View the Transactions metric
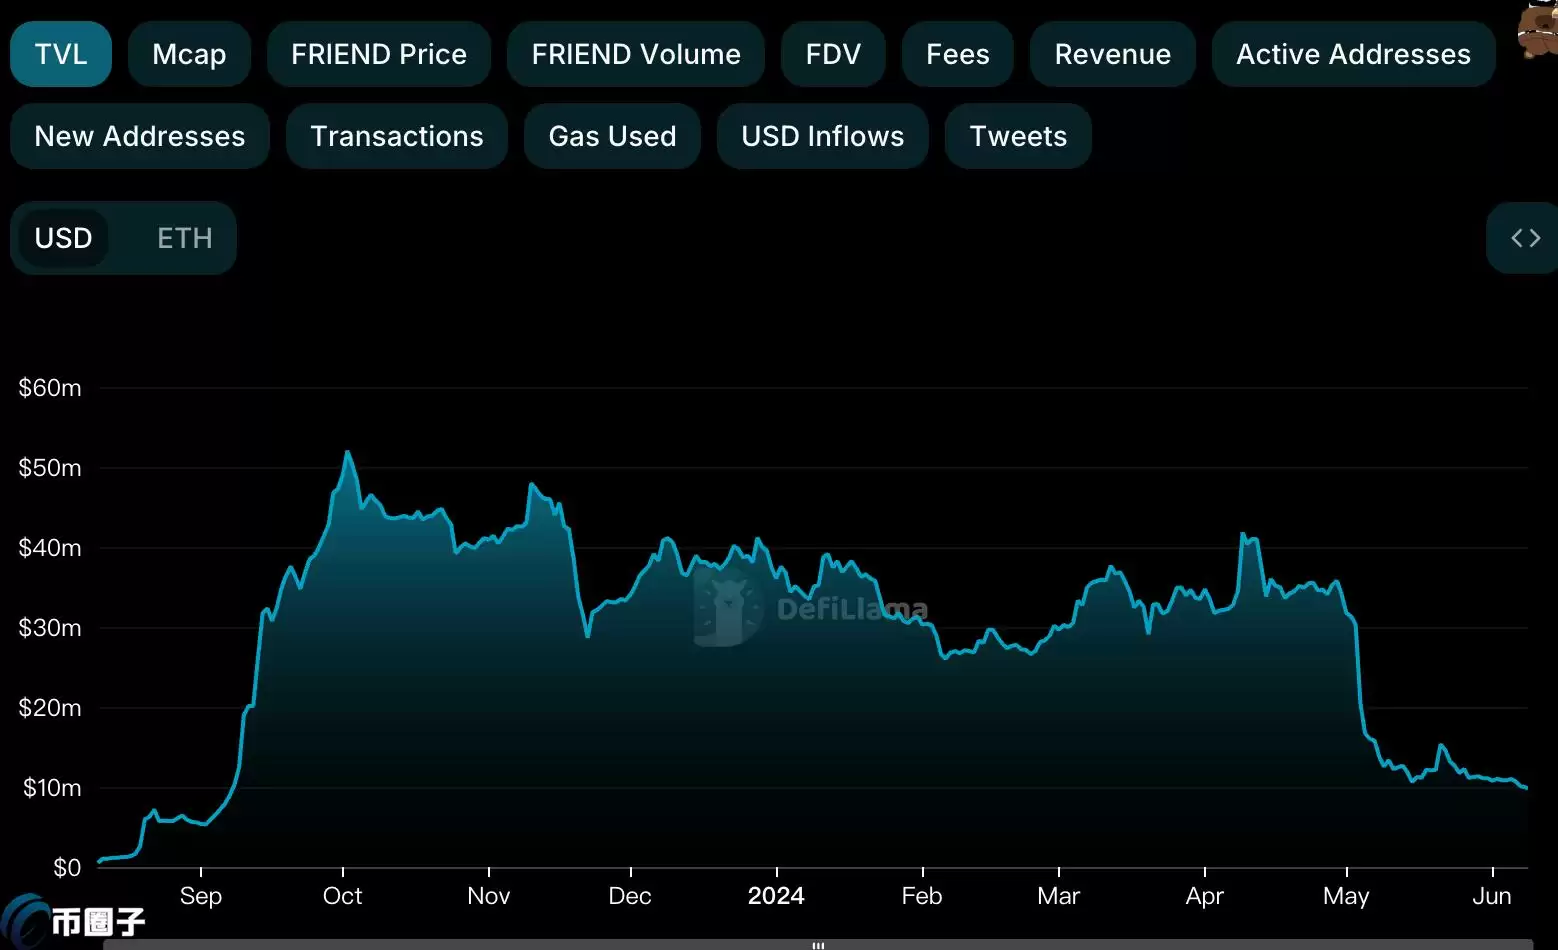 [x=396, y=136]
